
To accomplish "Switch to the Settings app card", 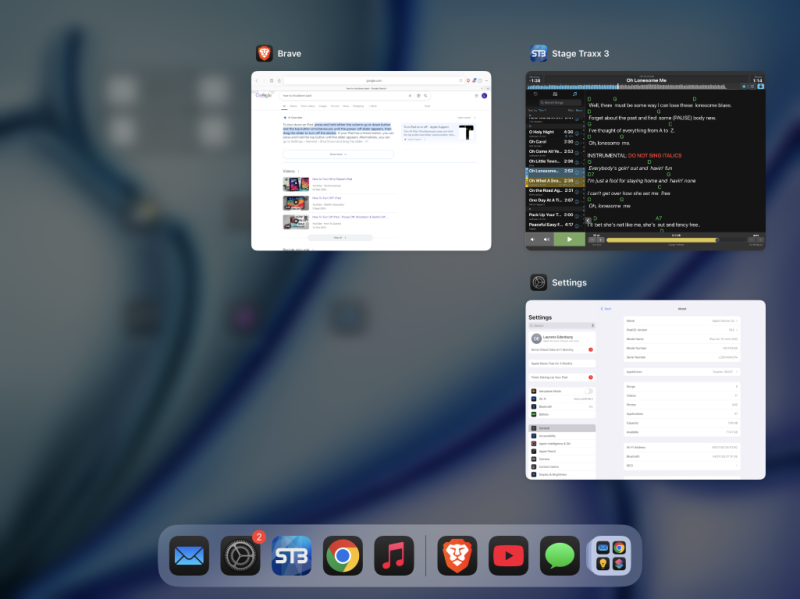I will pos(645,390).
